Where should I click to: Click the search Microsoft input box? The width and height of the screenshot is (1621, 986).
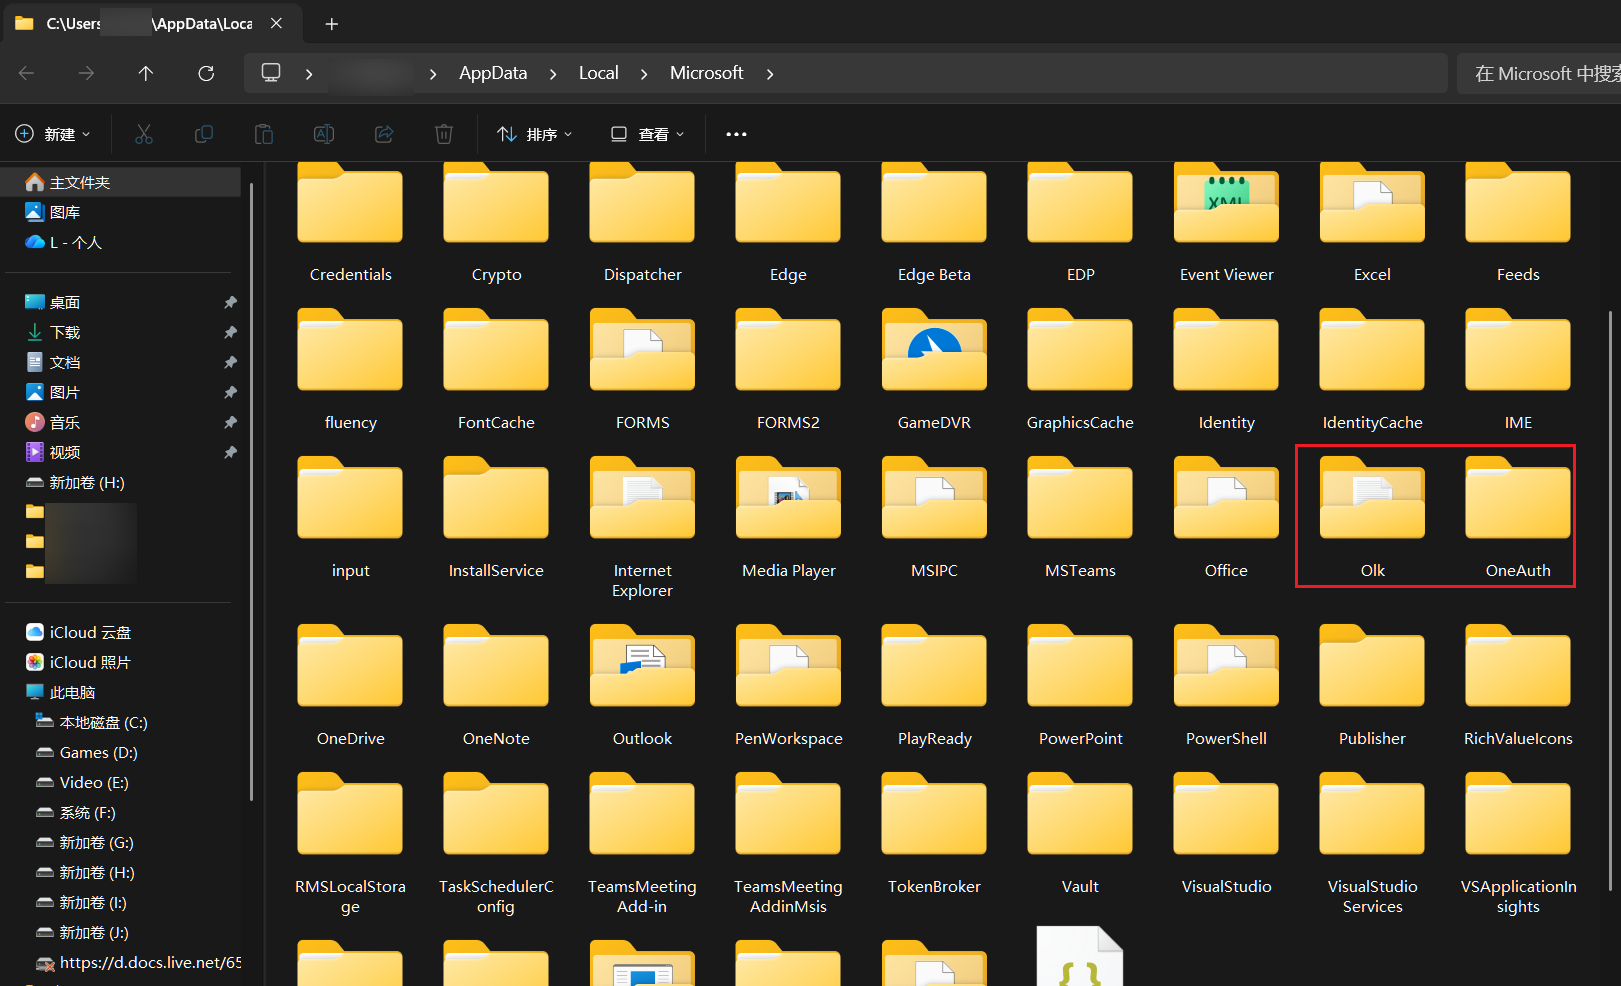tap(1539, 73)
